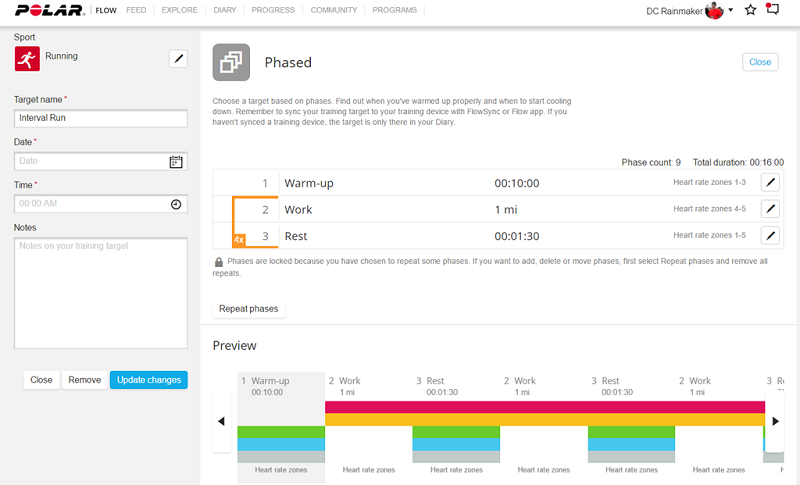
Task: Edit the Rest phase pencil icon
Action: pos(770,235)
